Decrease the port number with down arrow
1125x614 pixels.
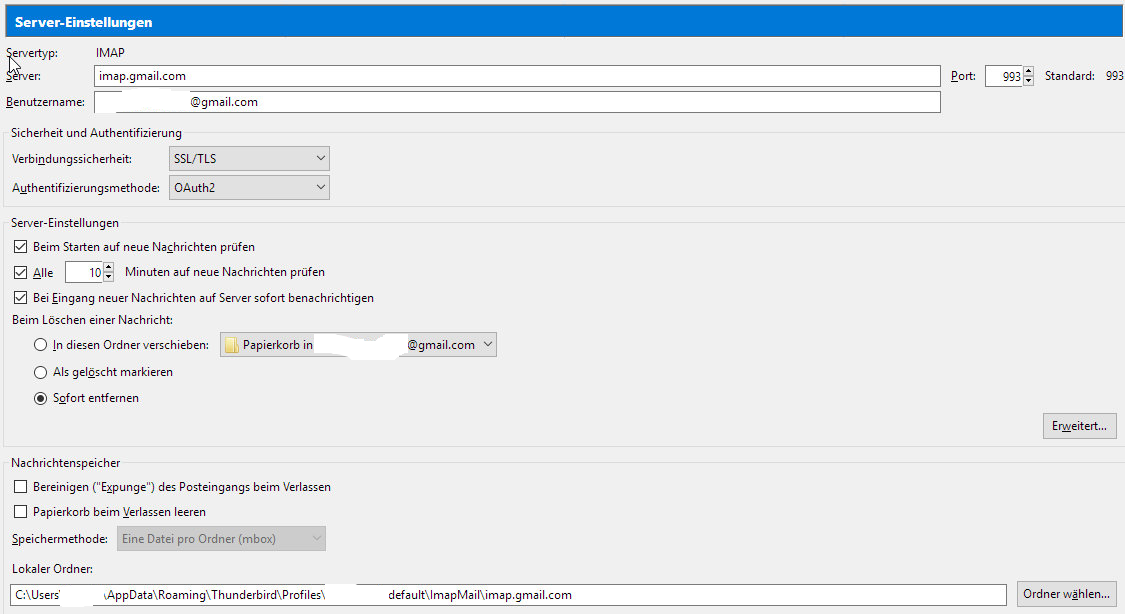pyautogui.click(x=1028, y=81)
